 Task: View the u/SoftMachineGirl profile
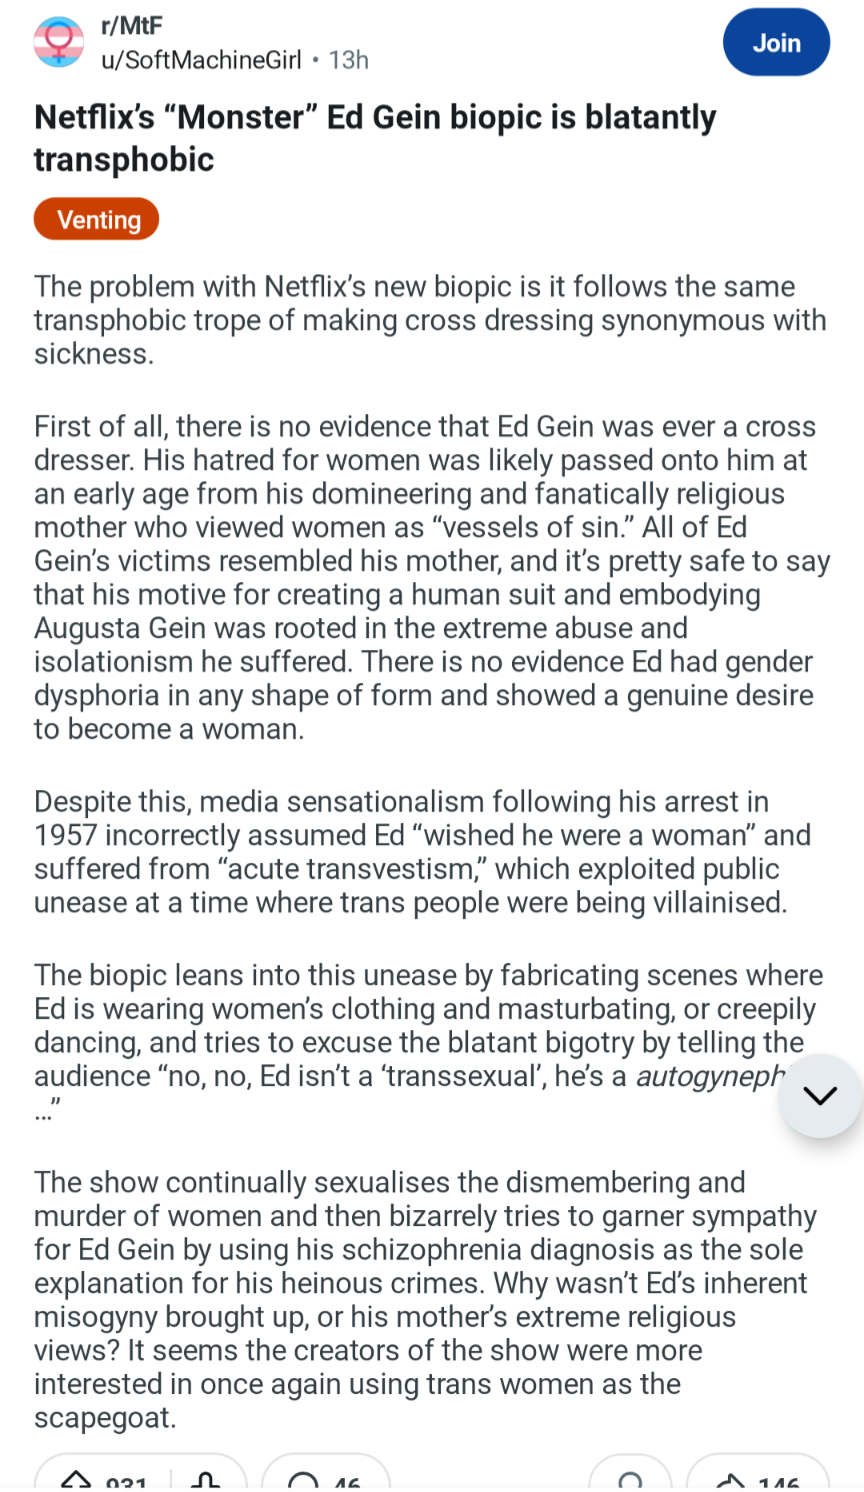point(201,60)
